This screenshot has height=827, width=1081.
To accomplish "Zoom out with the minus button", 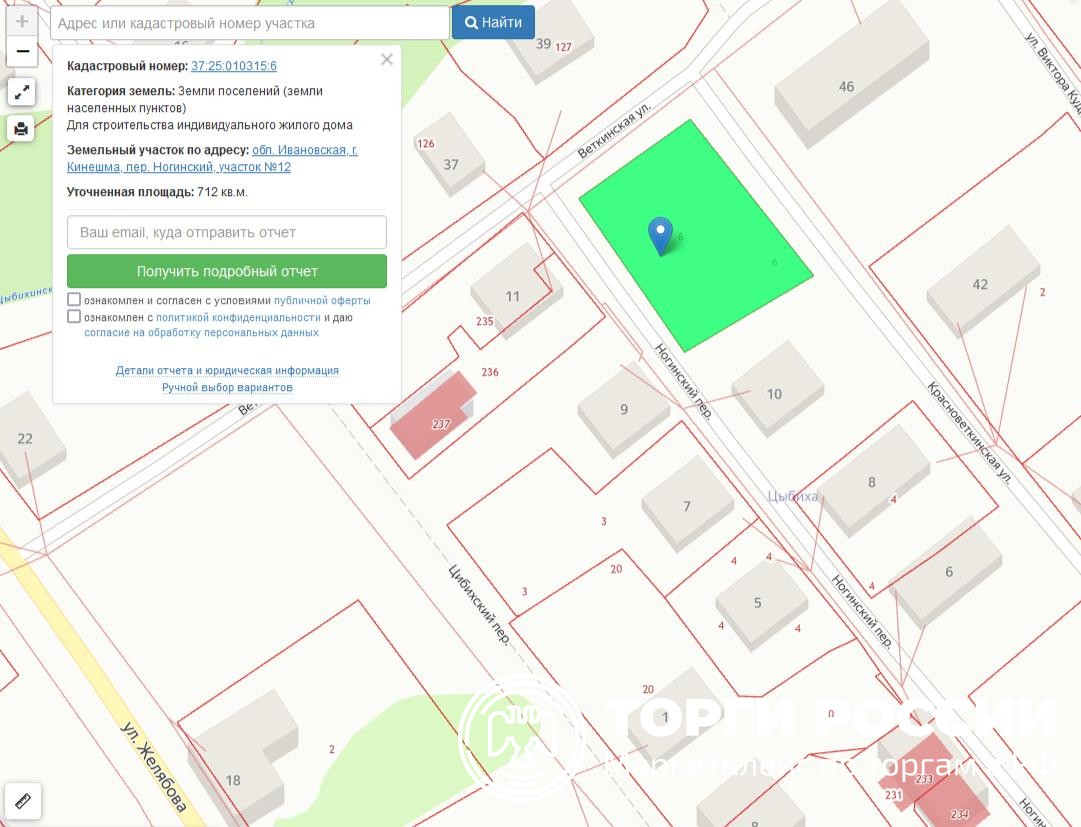I will pos(22,51).
